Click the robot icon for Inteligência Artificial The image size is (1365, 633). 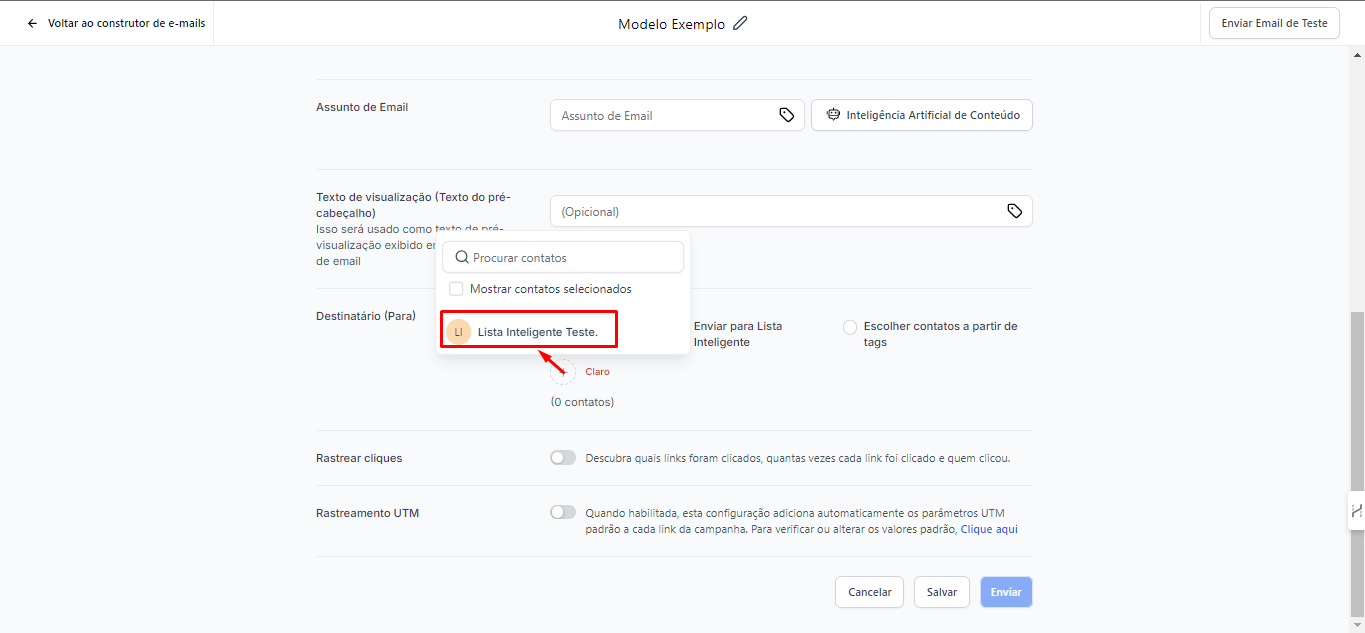832,115
